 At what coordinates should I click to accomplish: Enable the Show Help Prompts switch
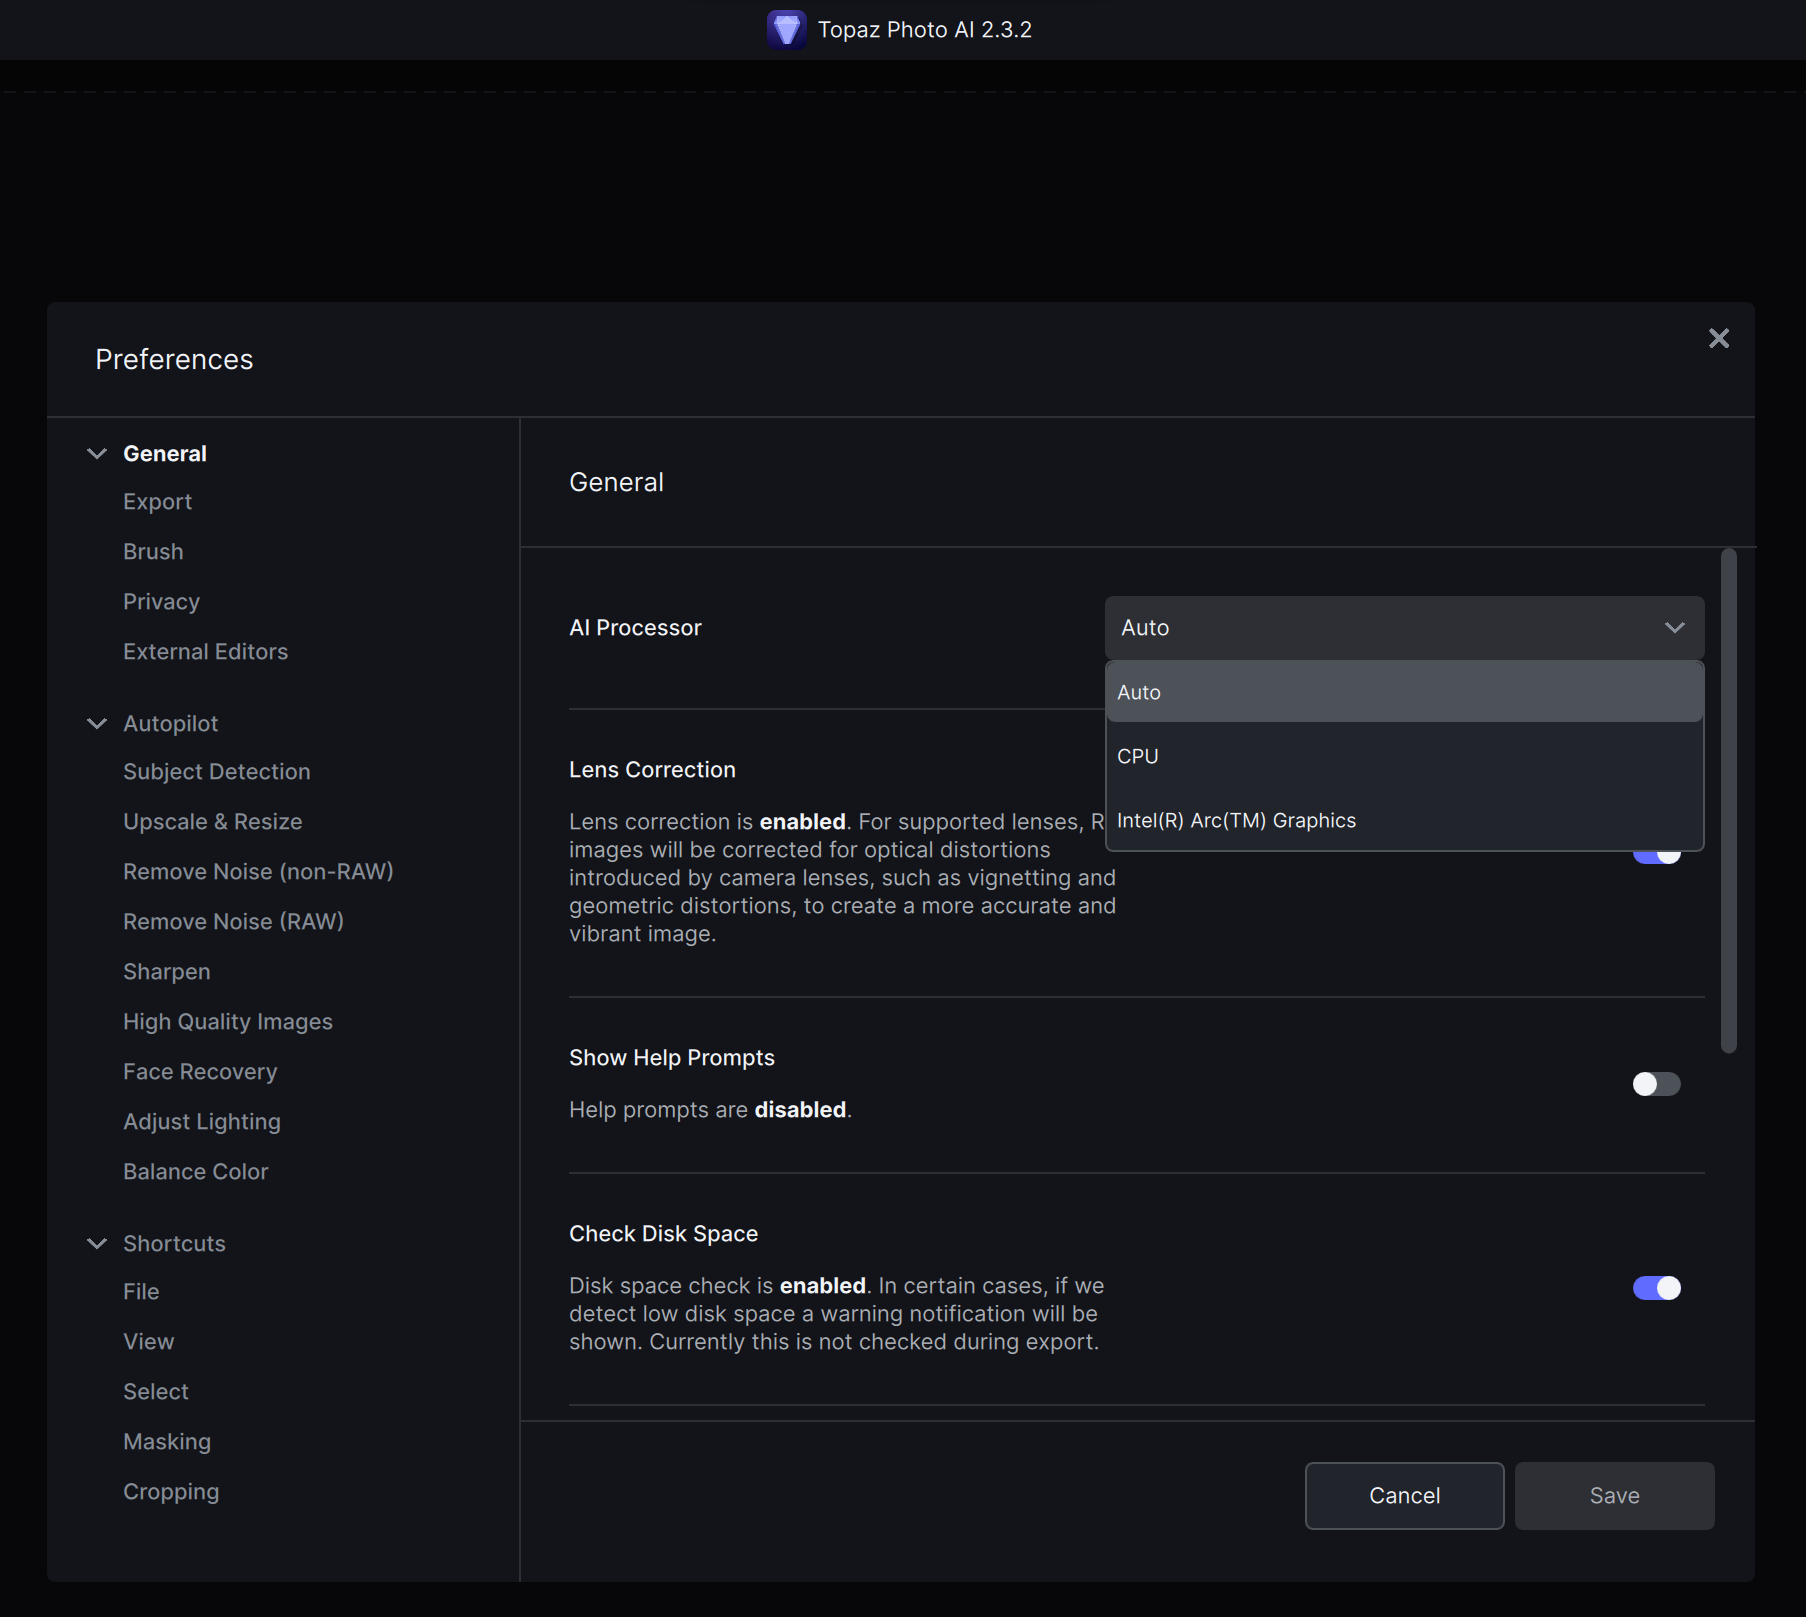[1656, 1084]
